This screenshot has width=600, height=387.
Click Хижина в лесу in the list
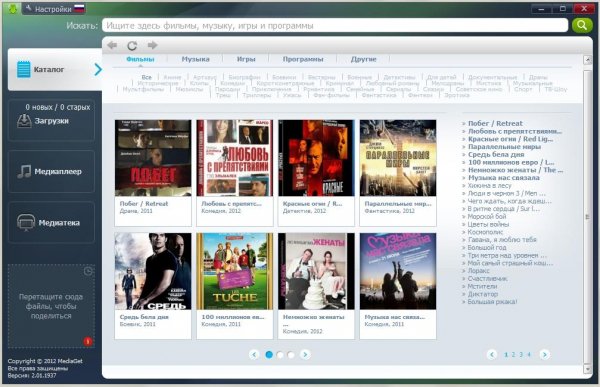[x=489, y=185]
